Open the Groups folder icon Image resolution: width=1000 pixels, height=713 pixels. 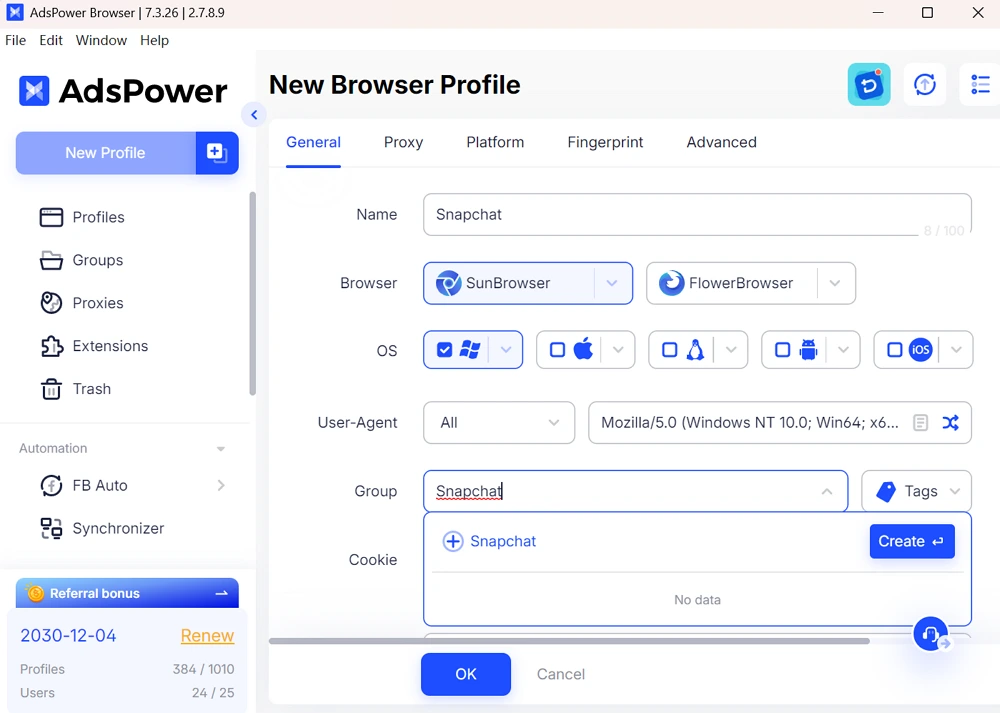click(51, 260)
